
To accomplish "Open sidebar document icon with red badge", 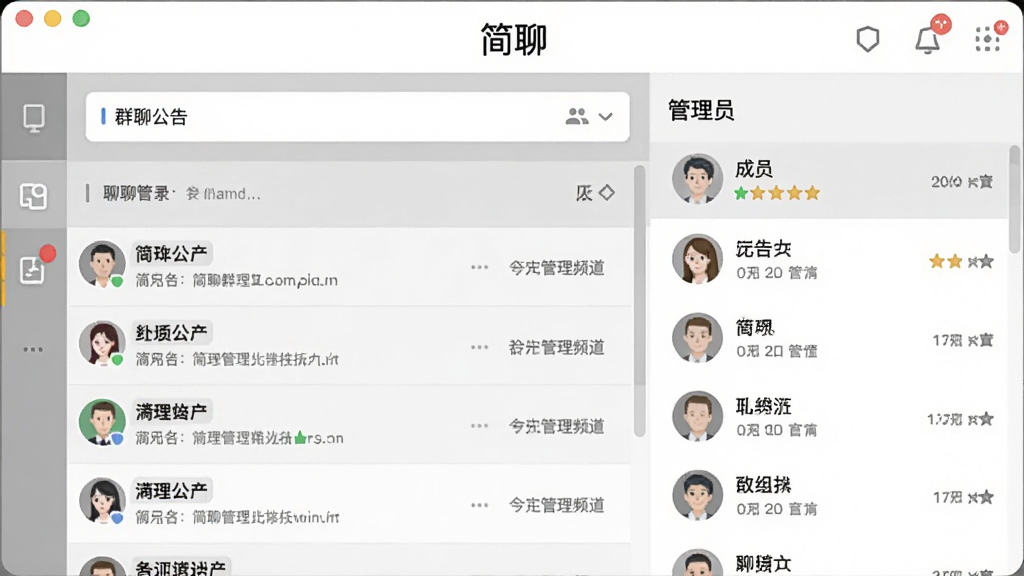I will point(32,270).
